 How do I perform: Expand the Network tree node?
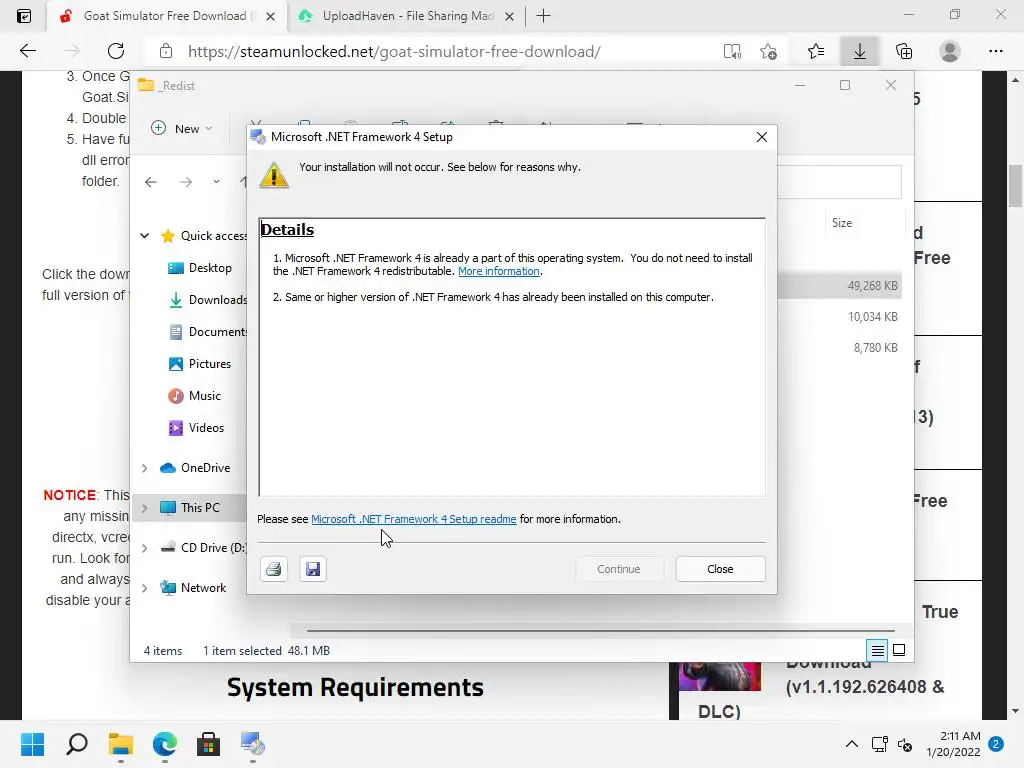tap(144, 588)
